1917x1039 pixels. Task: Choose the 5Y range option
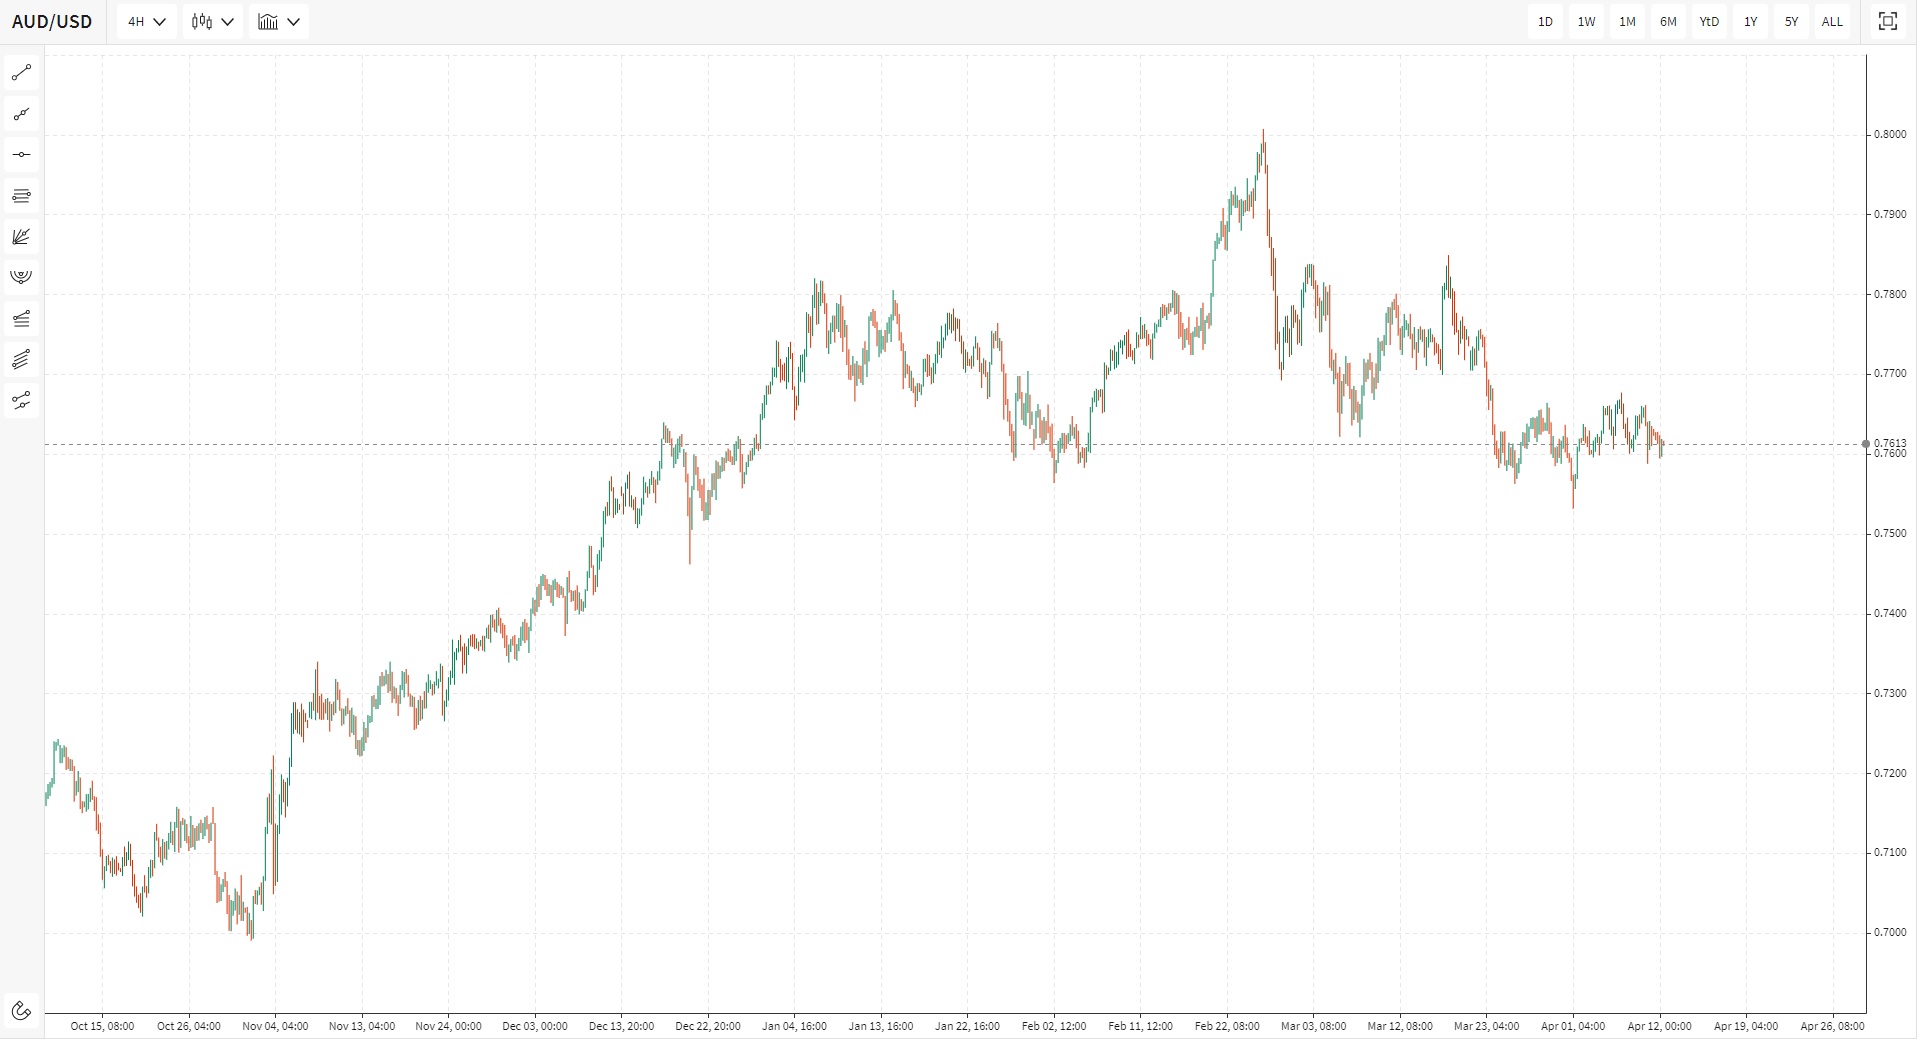1791,22
